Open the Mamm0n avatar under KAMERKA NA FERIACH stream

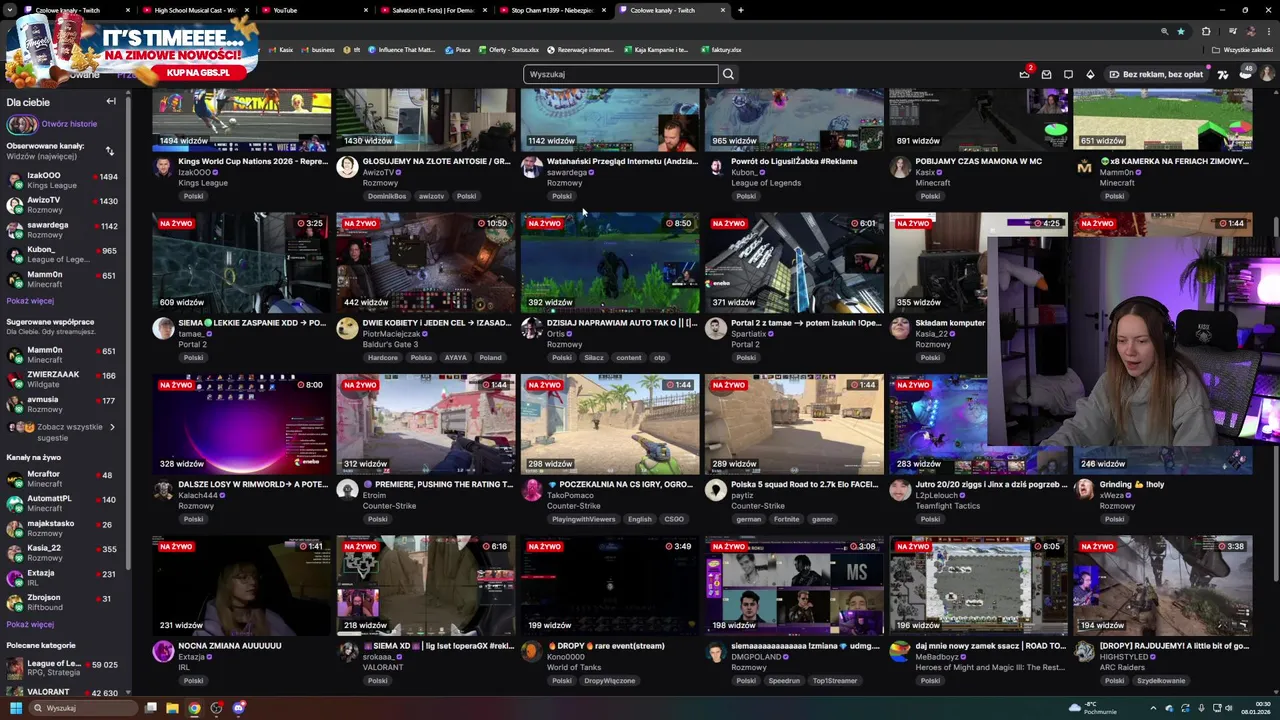[x=1084, y=167]
